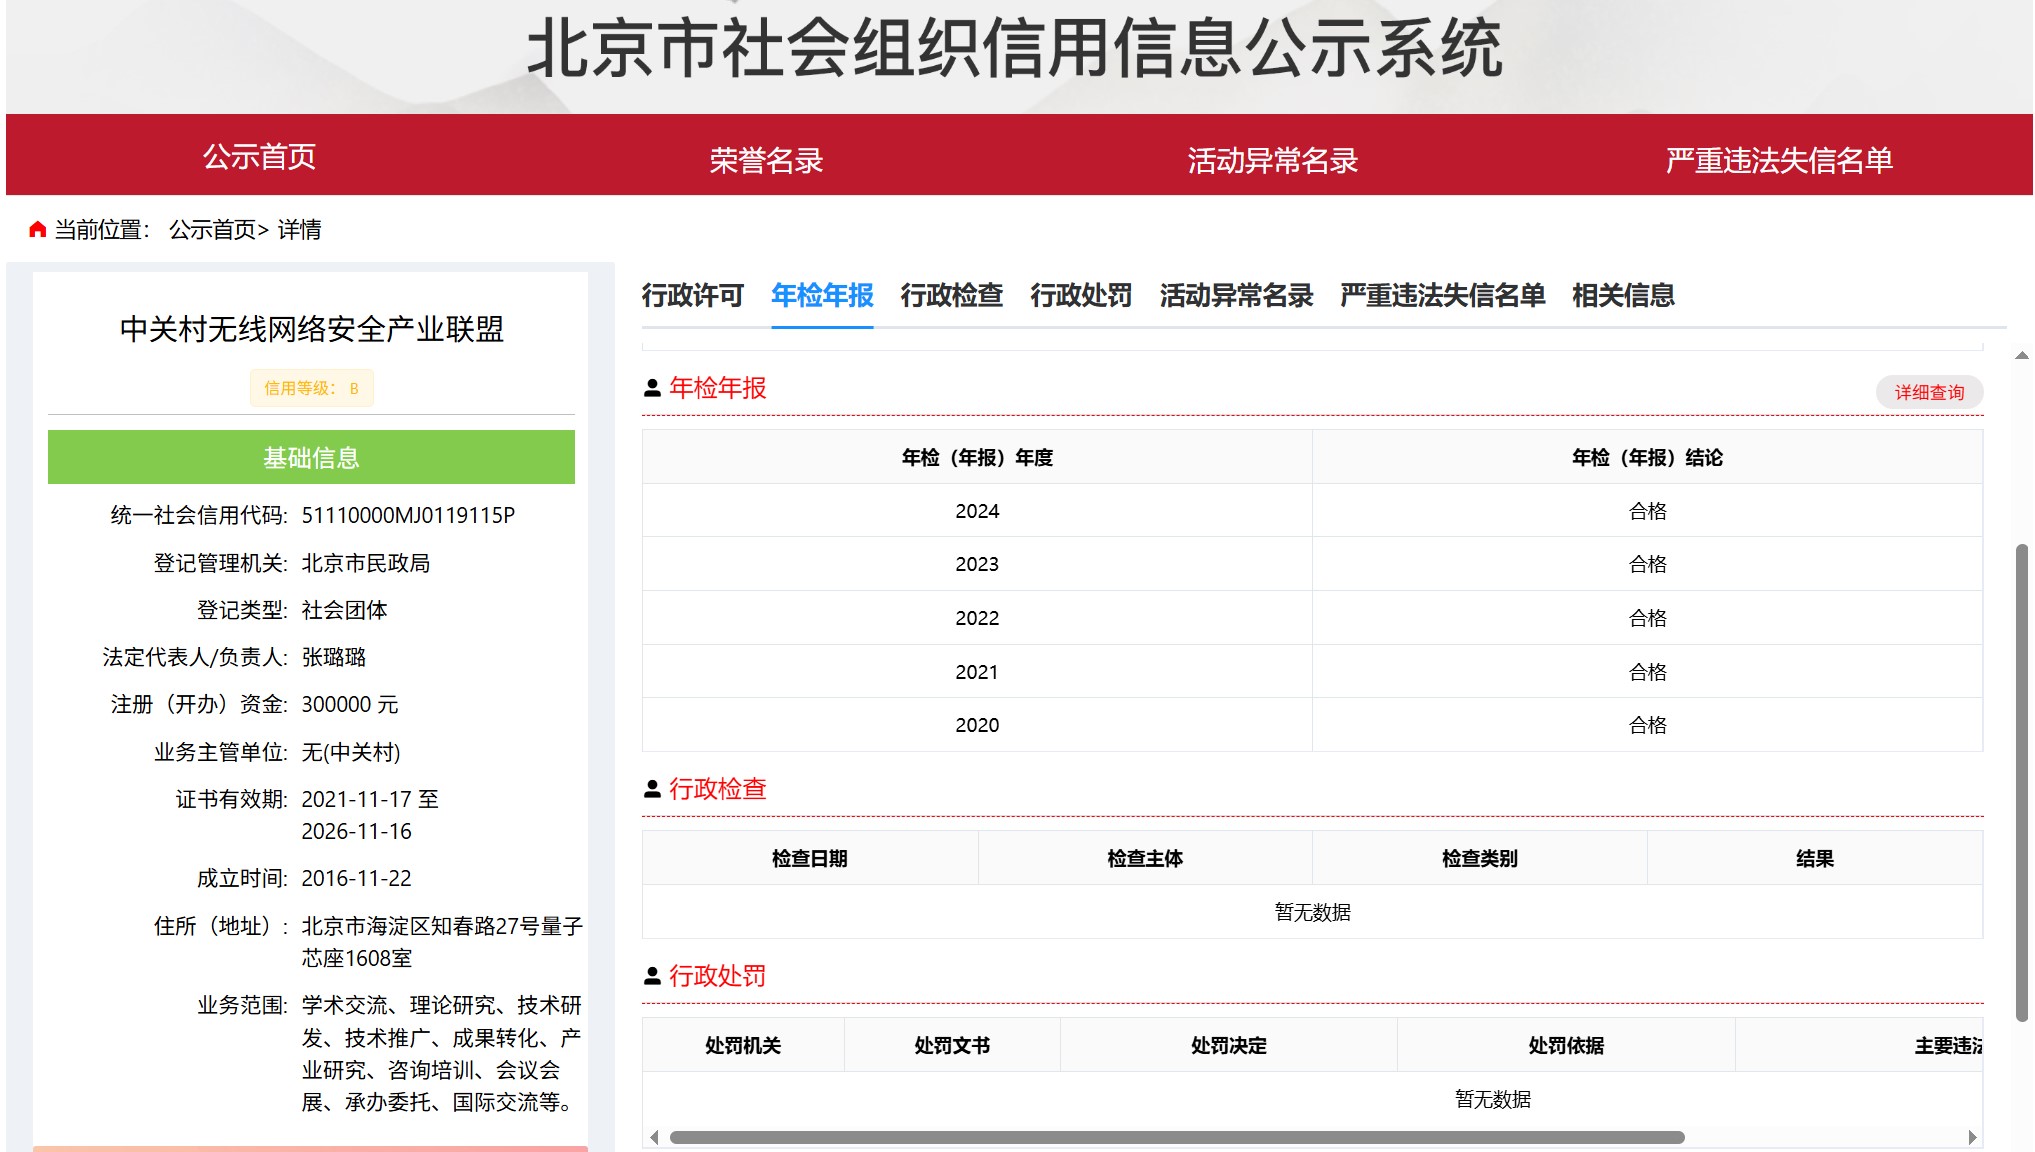2035x1152 pixels.
Task: Click the red home icon in the breadcrumb
Action: click(38, 230)
